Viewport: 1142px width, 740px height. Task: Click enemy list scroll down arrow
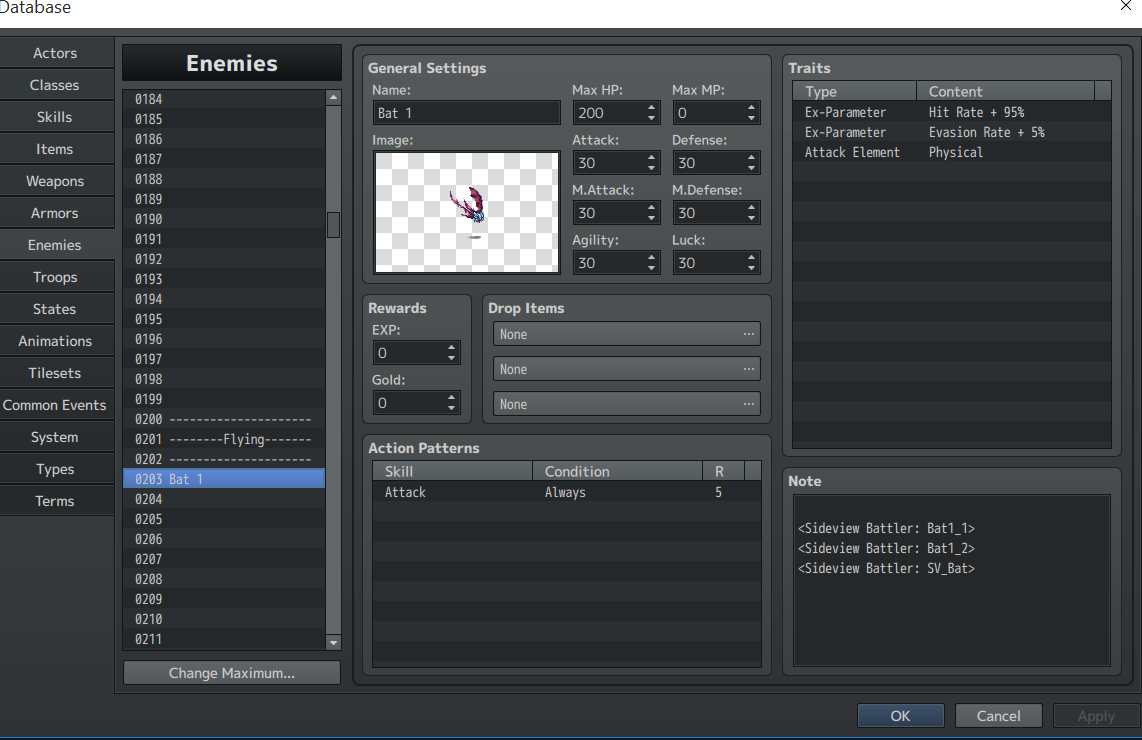[x=334, y=642]
